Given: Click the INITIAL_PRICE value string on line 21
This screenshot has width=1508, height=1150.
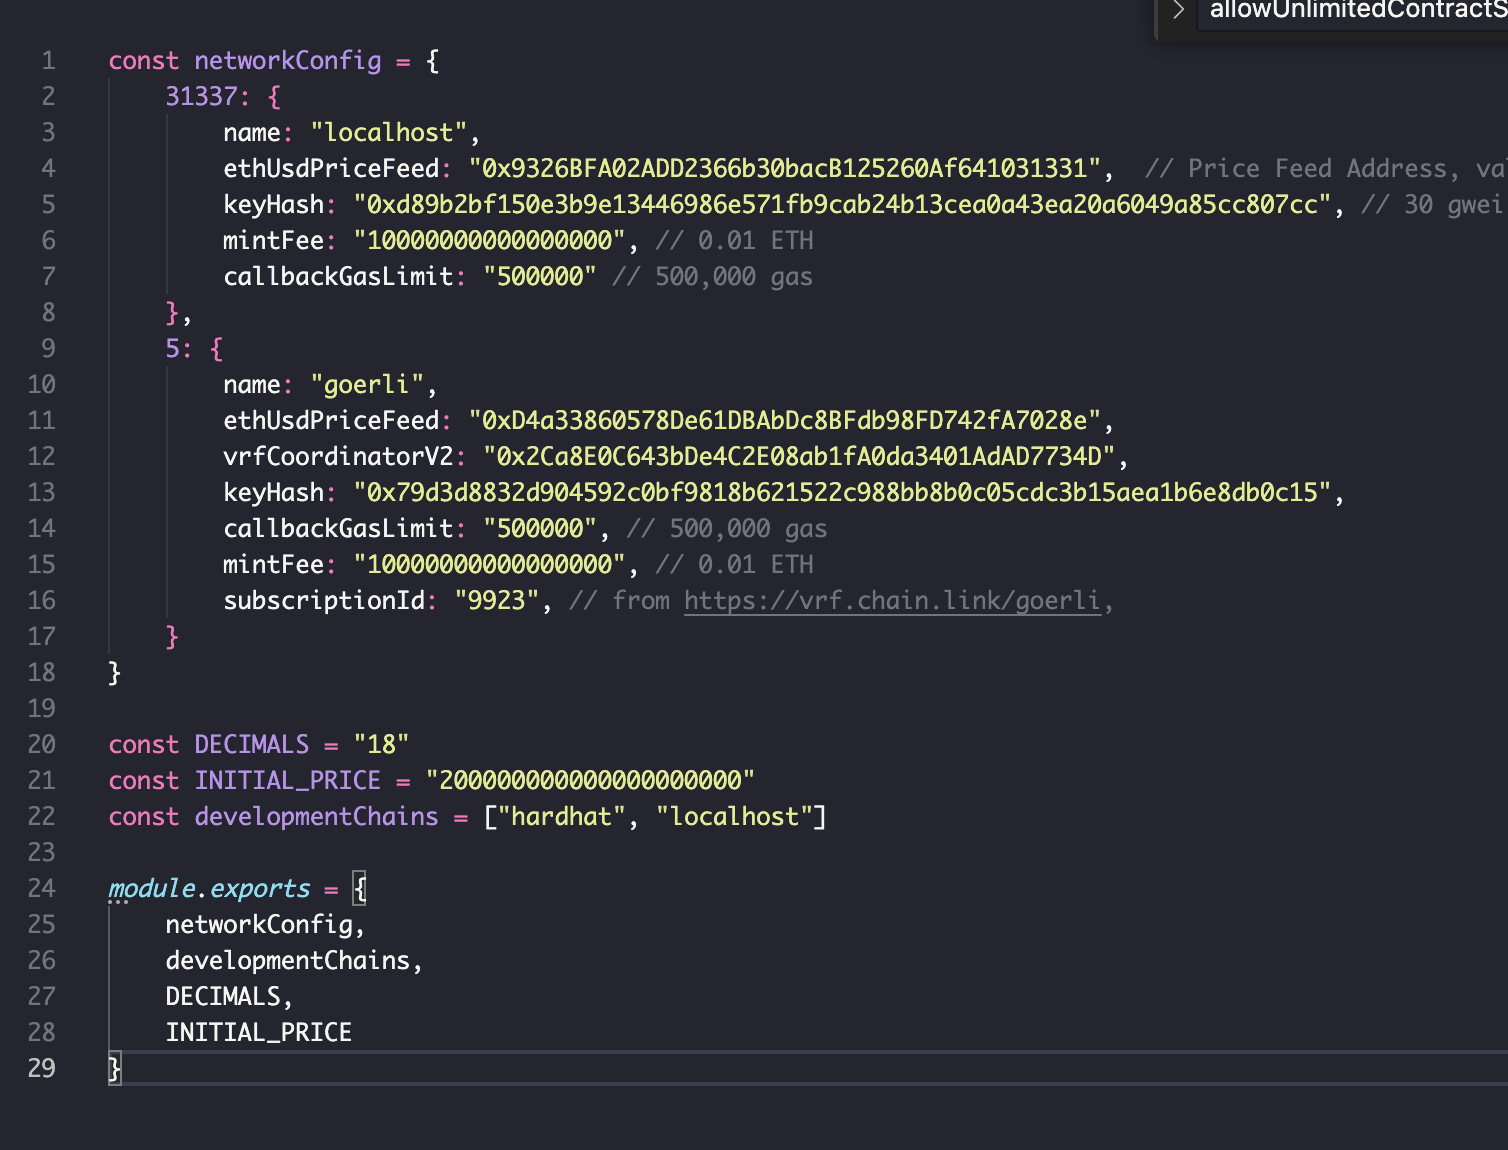Looking at the screenshot, I should pyautogui.click(x=590, y=781).
